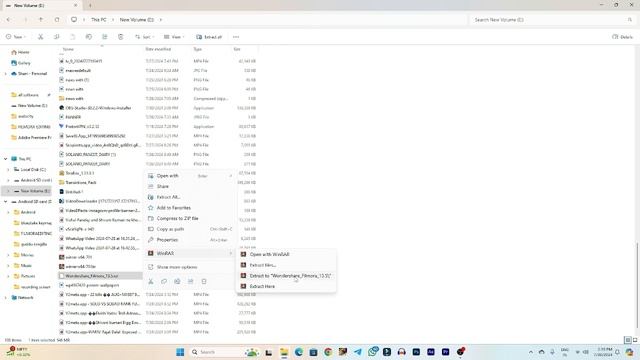Viewport: 640px width, 360px height.
Task: Click the Copy icon in context menu
Action: (164, 281)
